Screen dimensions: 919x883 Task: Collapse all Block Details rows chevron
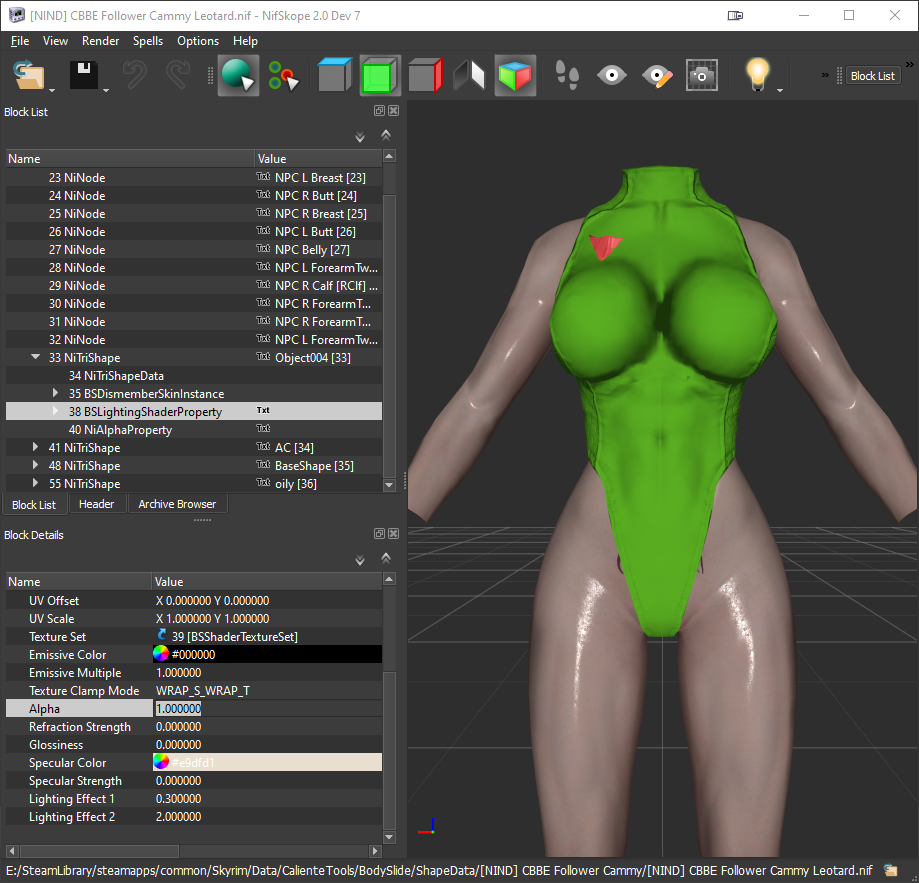tap(386, 558)
